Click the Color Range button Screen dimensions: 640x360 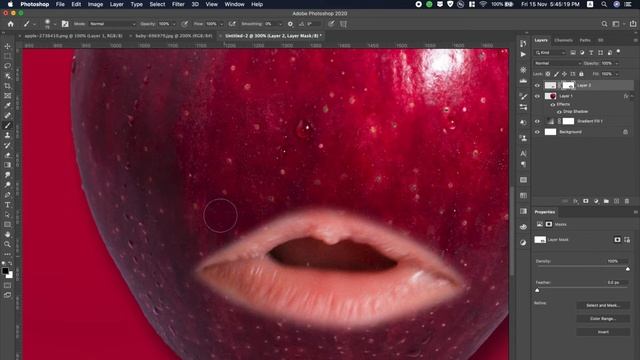603,318
